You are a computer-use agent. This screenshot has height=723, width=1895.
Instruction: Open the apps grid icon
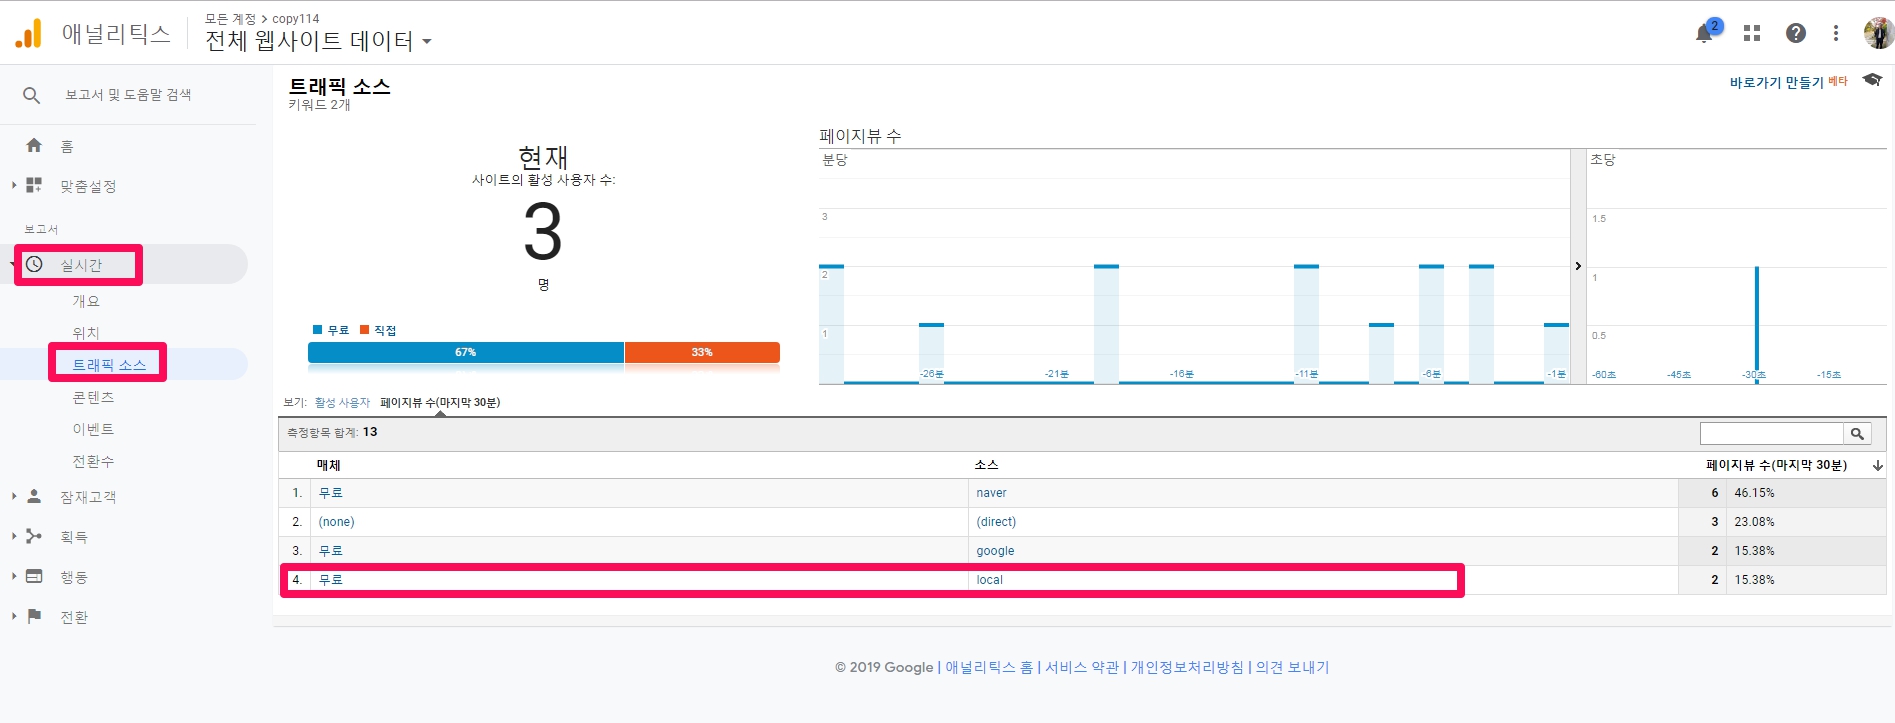(1752, 33)
